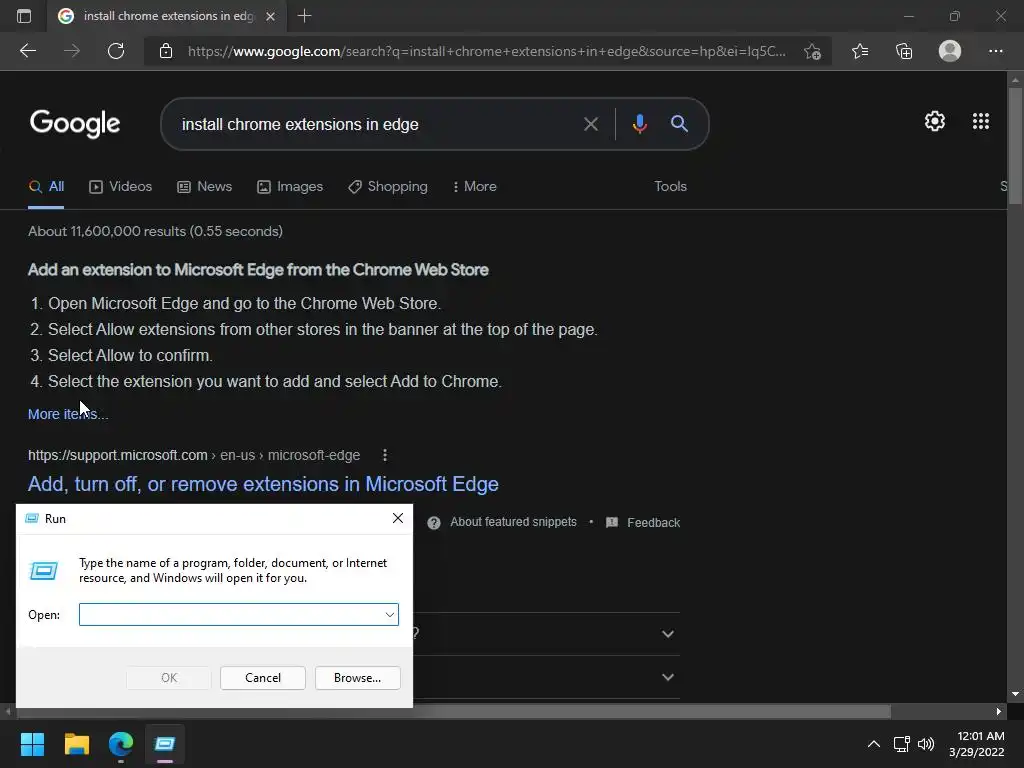Screen dimensions: 1024x768
Task: Expand the second People also ask question
Action: 667,677
